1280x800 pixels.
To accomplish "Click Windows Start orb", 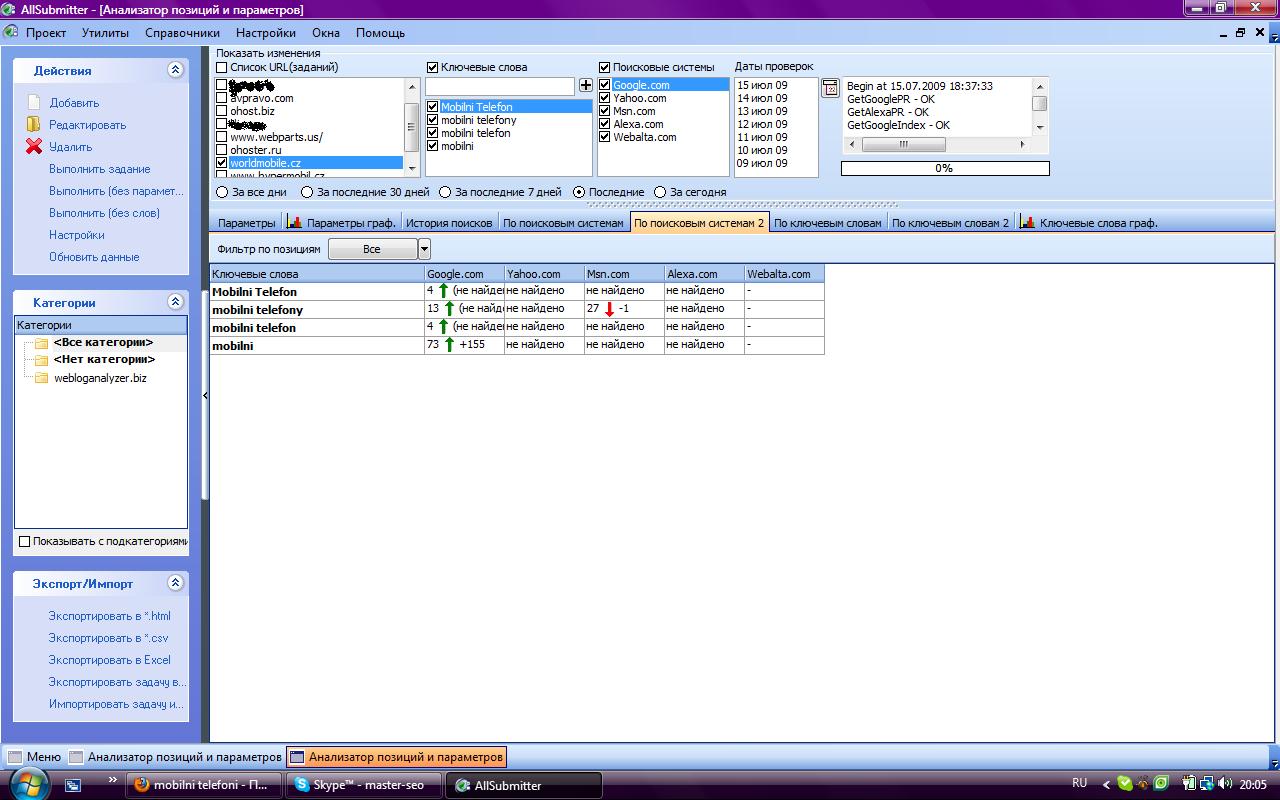I will click(29, 784).
